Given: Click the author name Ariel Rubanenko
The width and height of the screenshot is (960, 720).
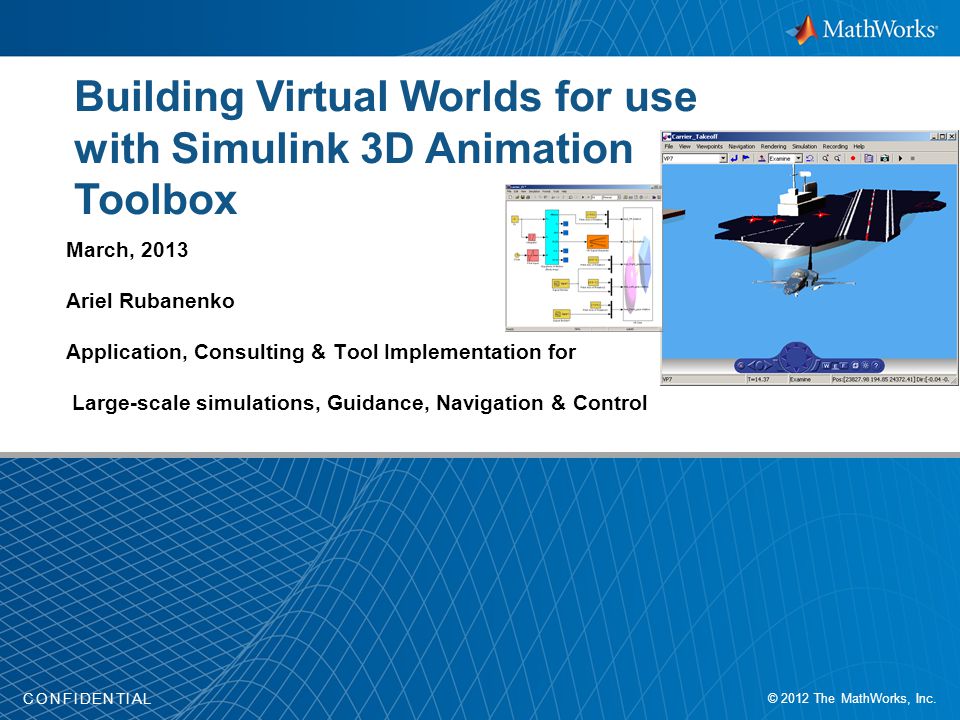Looking at the screenshot, I should point(150,301).
